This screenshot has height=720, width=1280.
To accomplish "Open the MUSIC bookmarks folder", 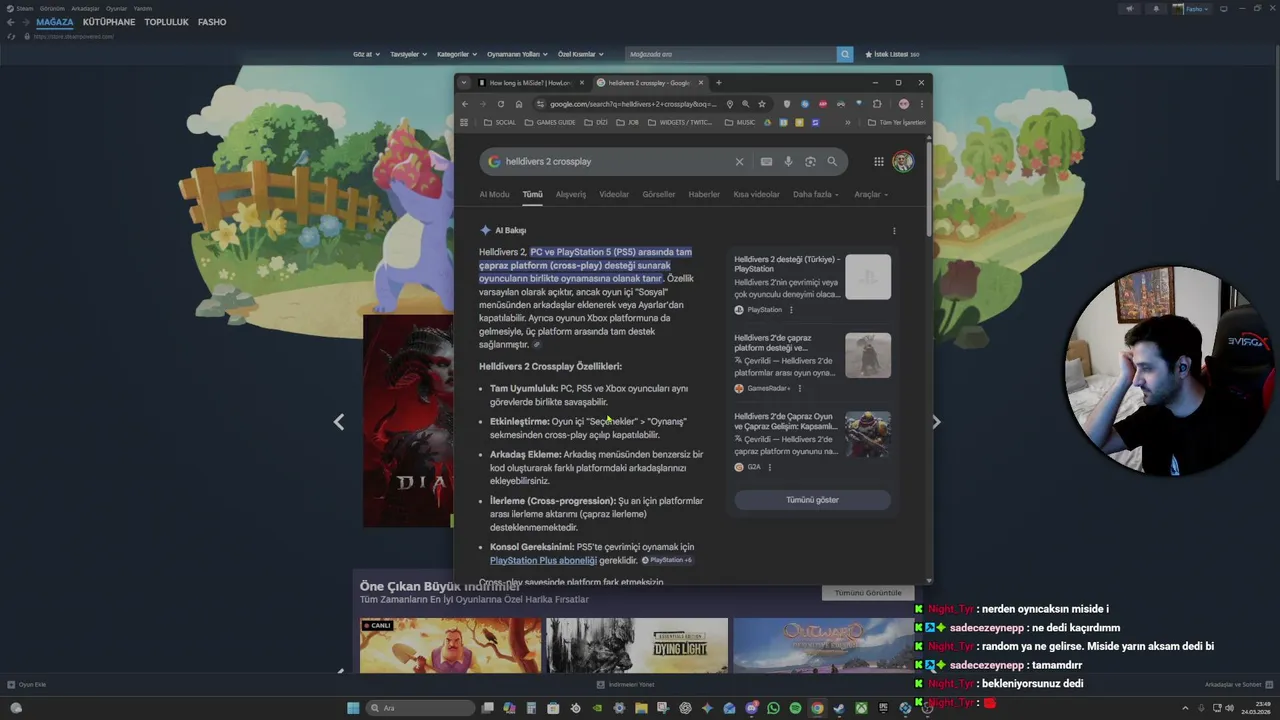I will (740, 123).
